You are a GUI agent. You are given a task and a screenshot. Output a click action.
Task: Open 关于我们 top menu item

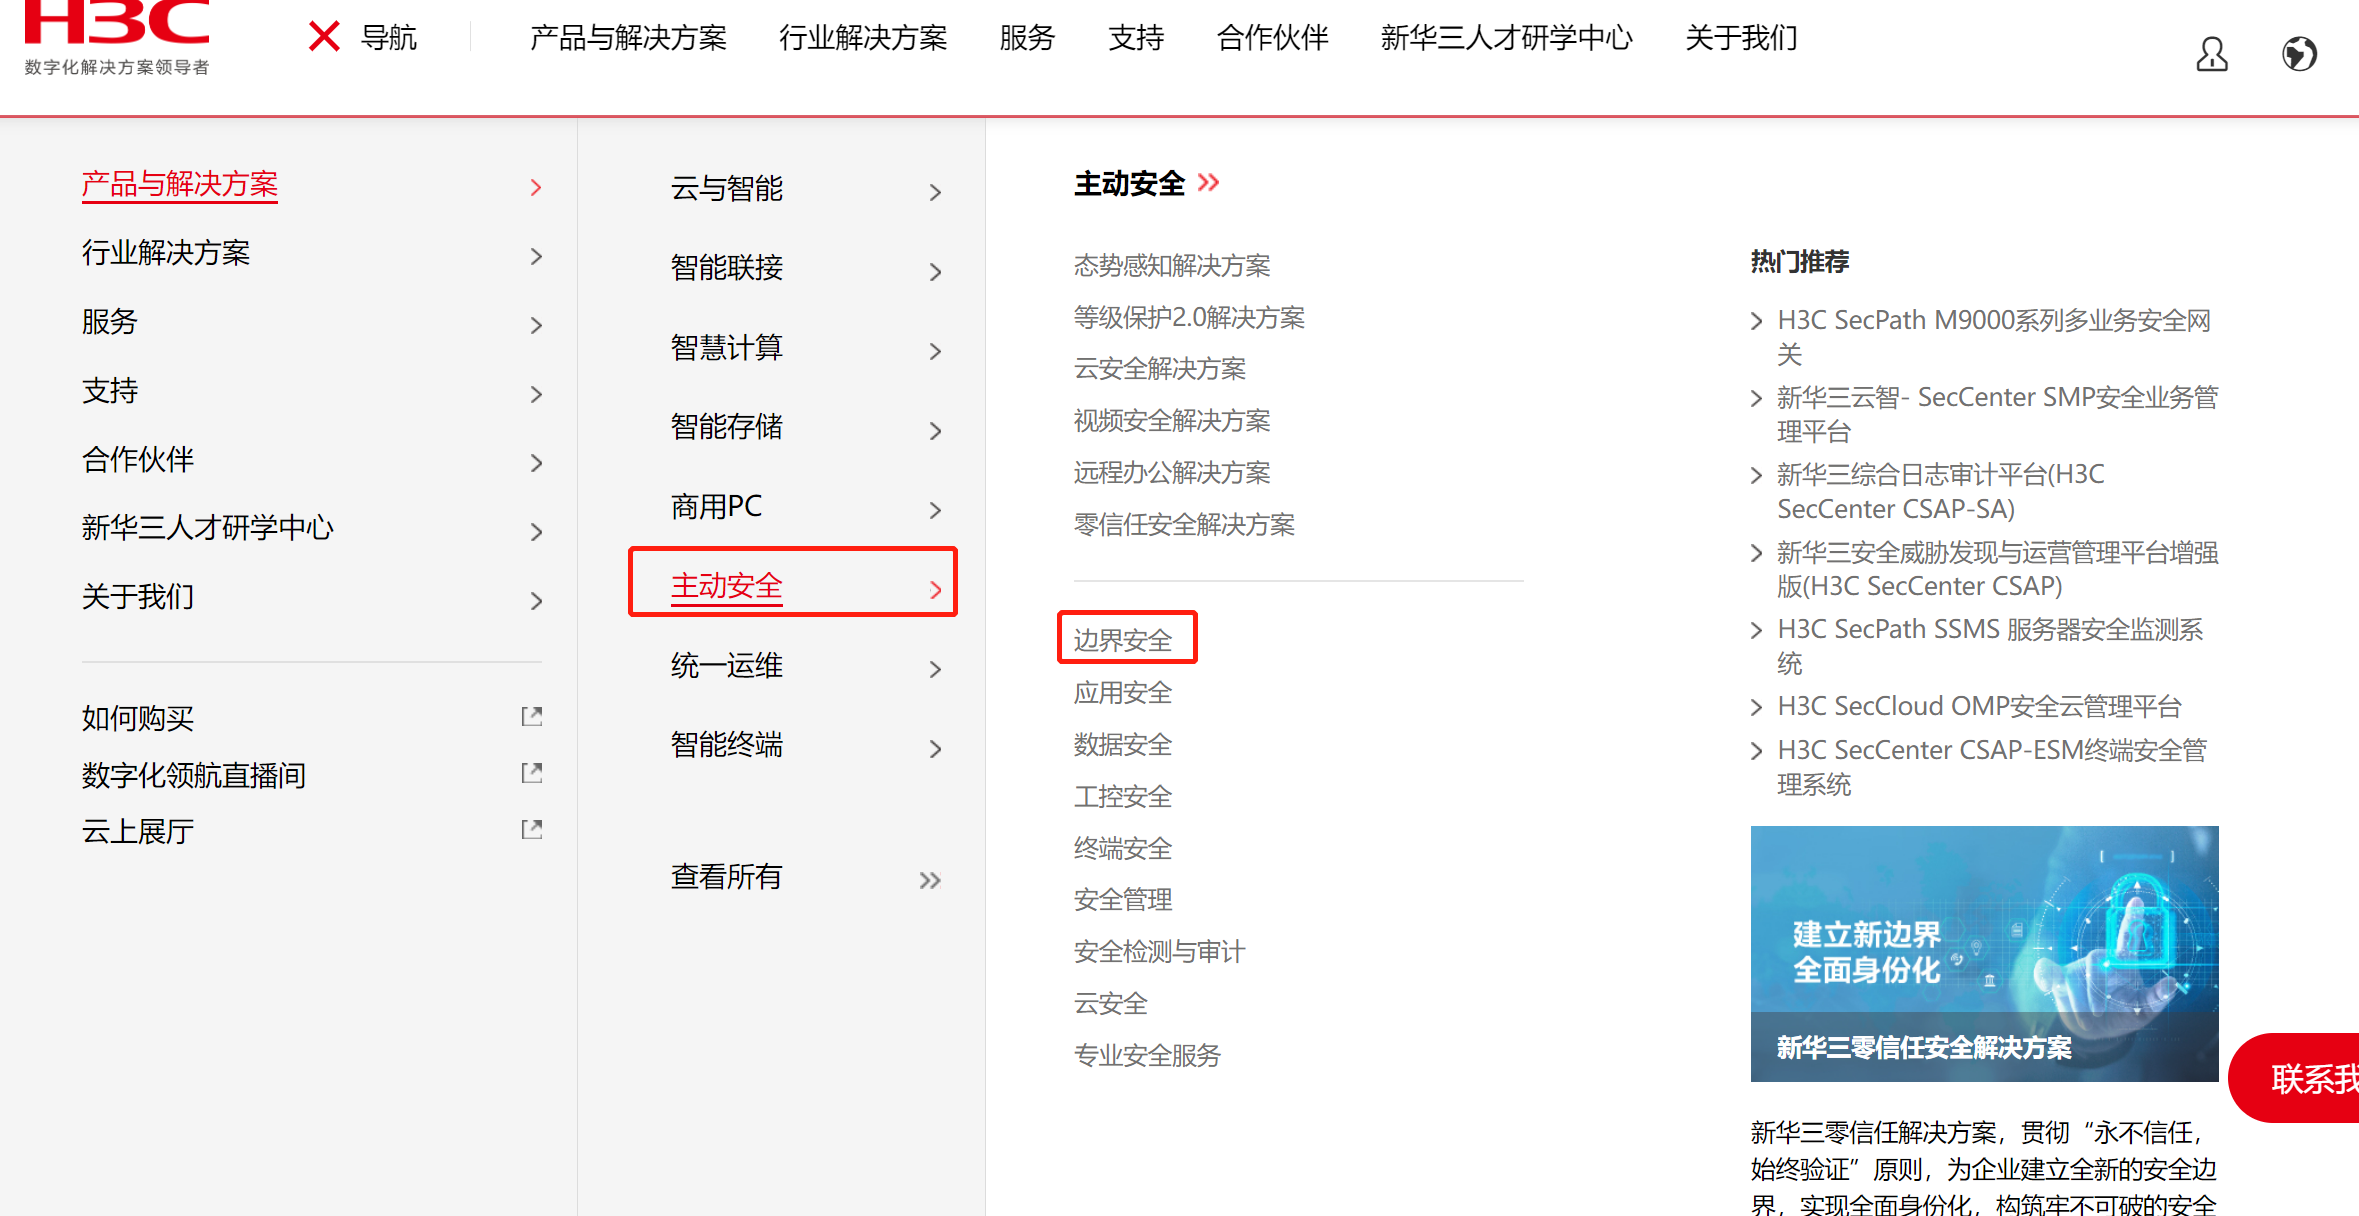tap(1741, 38)
